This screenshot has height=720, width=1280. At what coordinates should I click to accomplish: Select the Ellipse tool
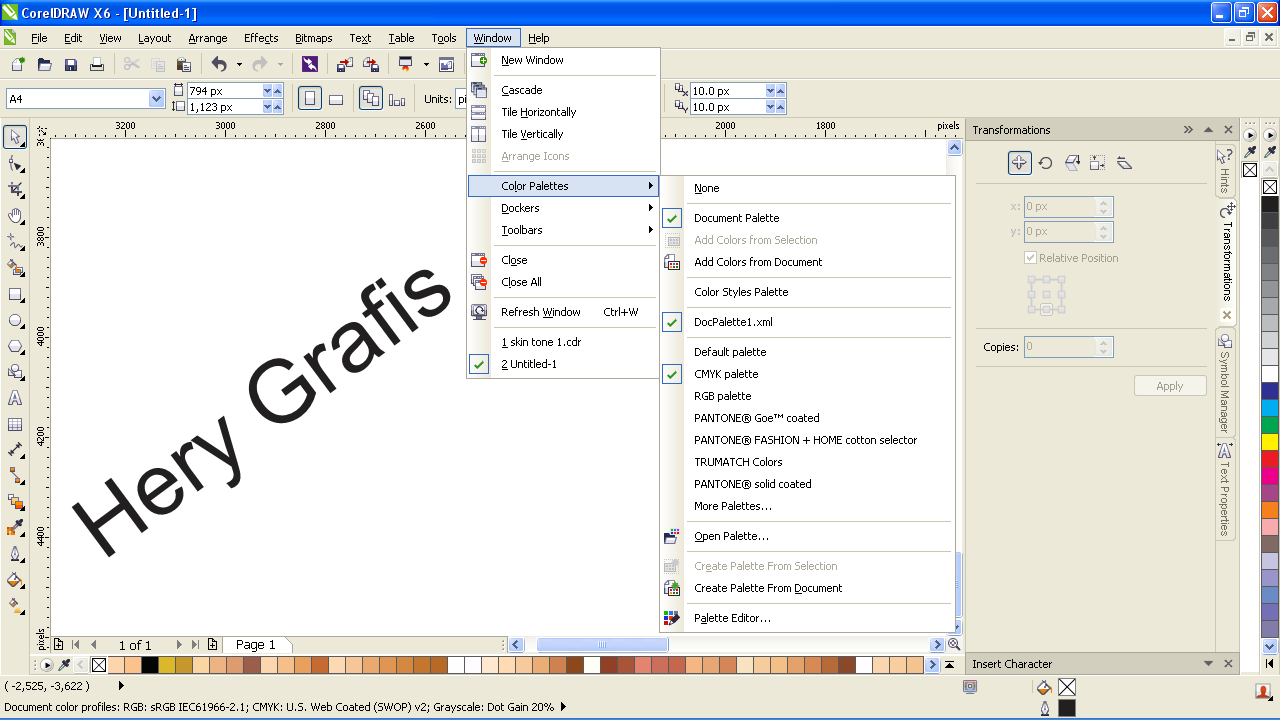(15, 321)
